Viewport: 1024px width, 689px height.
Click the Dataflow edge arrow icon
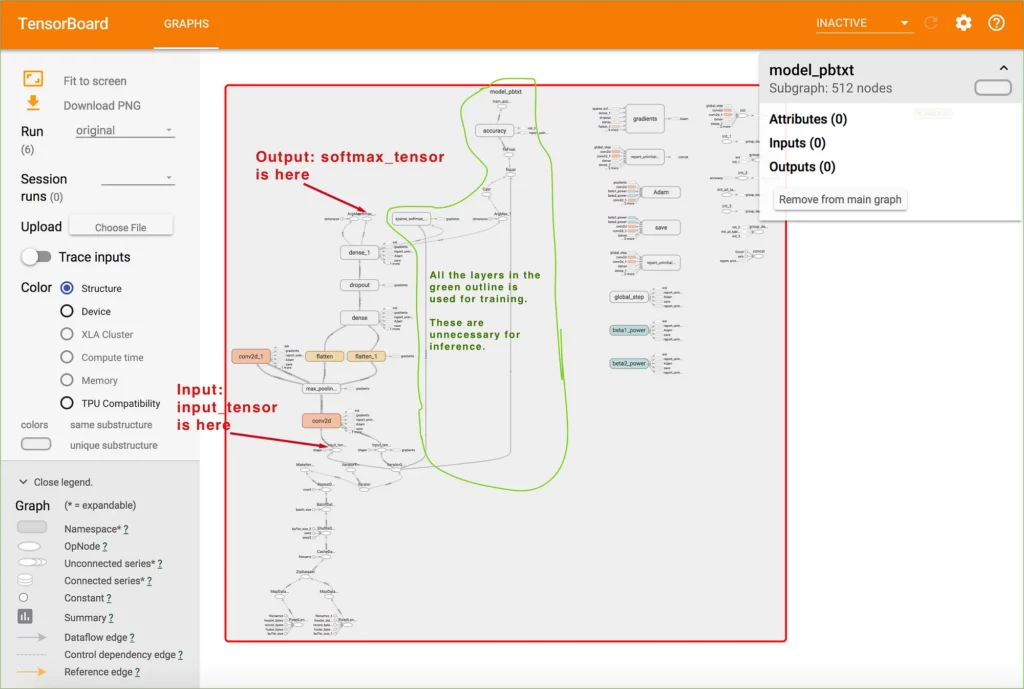(31, 637)
